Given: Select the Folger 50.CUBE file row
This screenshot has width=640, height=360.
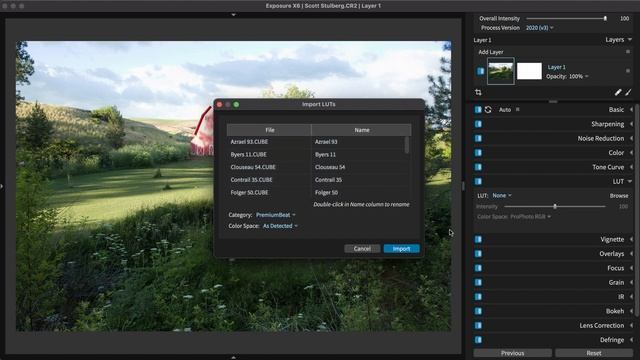Looking at the screenshot, I should 269,192.
